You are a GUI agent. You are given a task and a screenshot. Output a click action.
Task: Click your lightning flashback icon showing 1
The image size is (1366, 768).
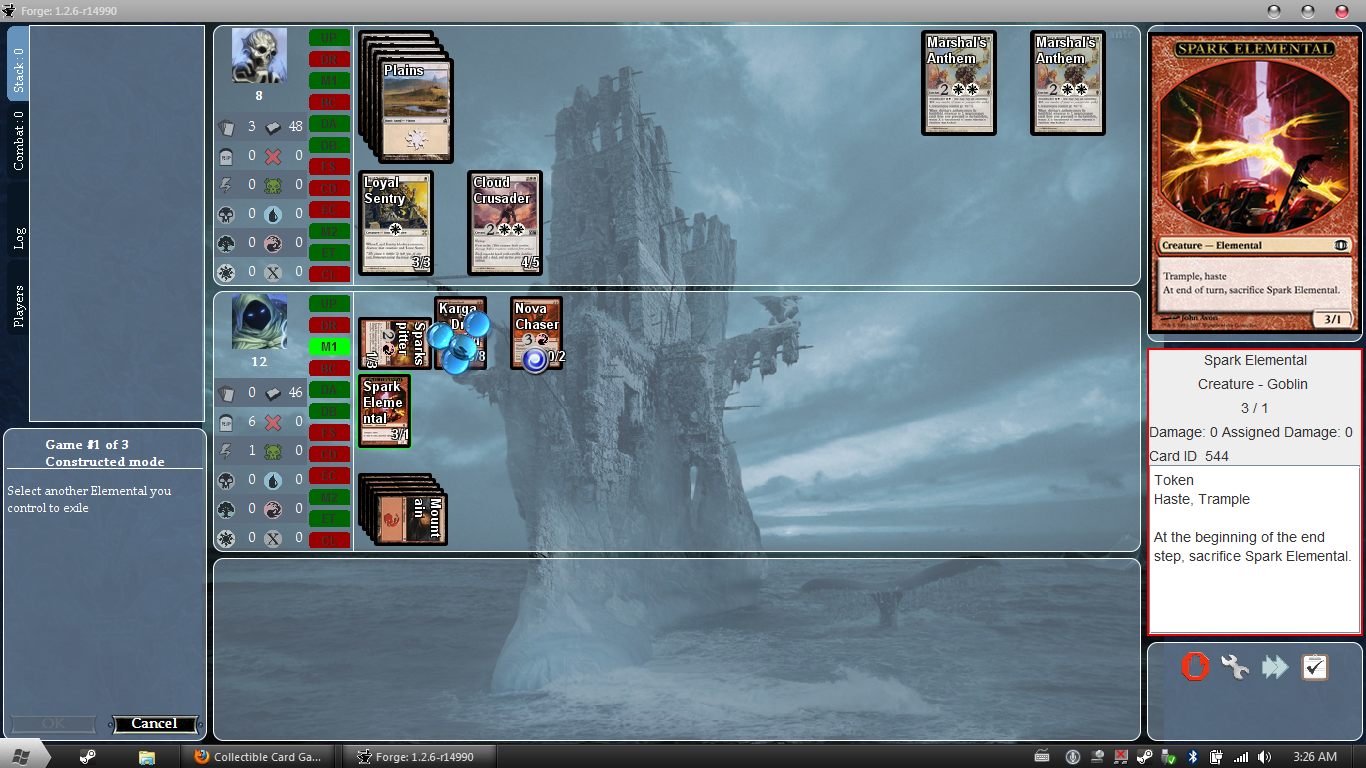[226, 451]
